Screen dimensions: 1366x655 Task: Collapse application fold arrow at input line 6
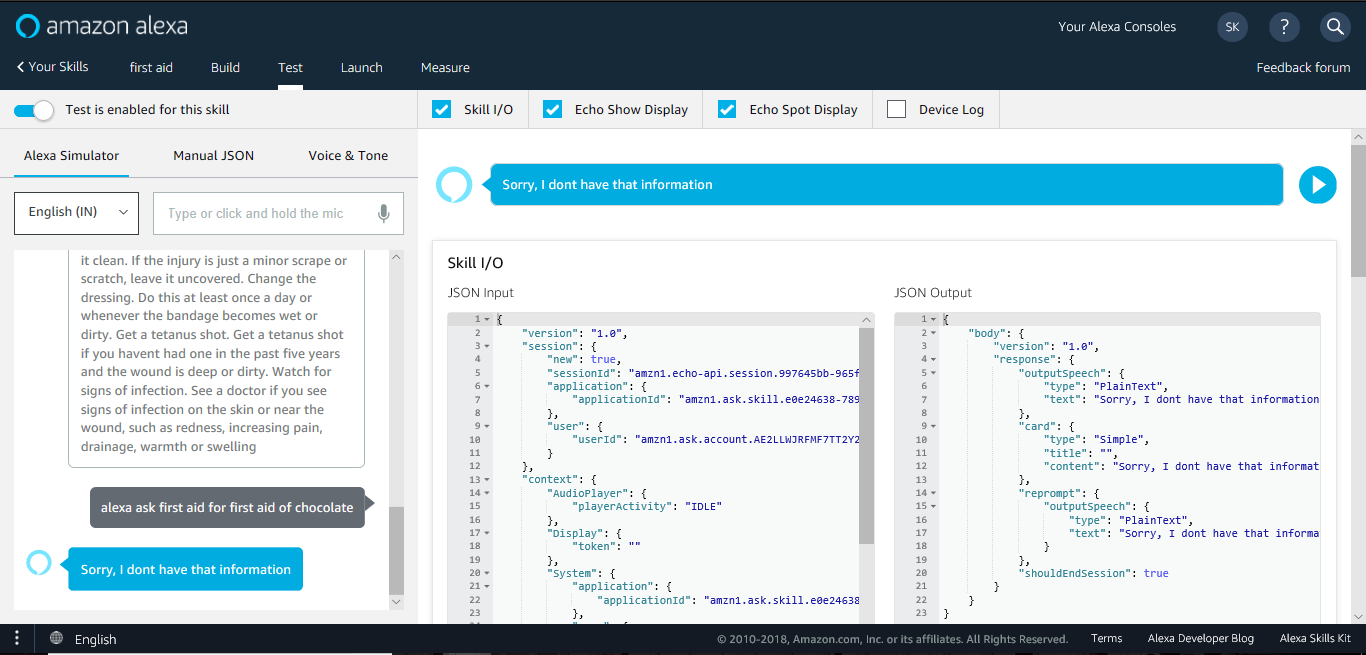[488, 386]
